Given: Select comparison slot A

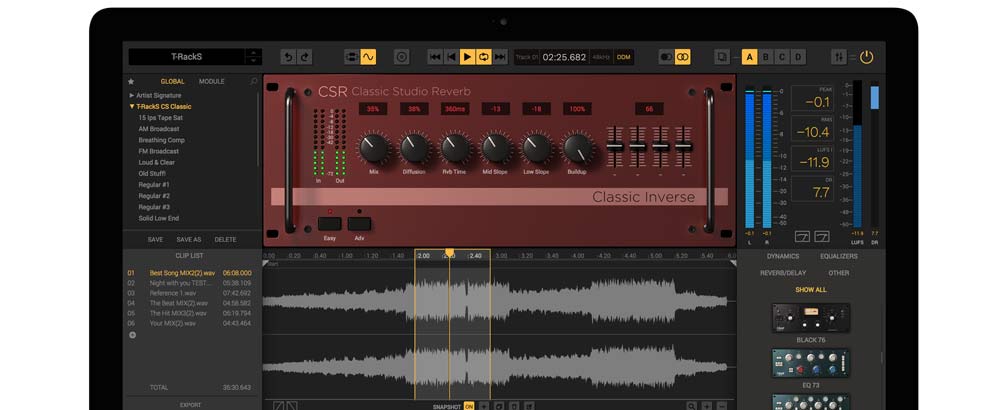Looking at the screenshot, I should tap(749, 57).
